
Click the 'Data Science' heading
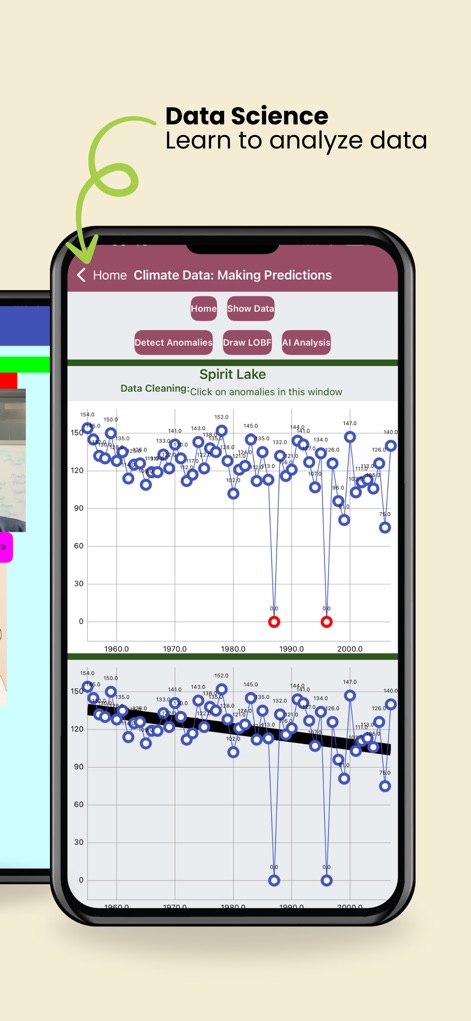coord(246,116)
